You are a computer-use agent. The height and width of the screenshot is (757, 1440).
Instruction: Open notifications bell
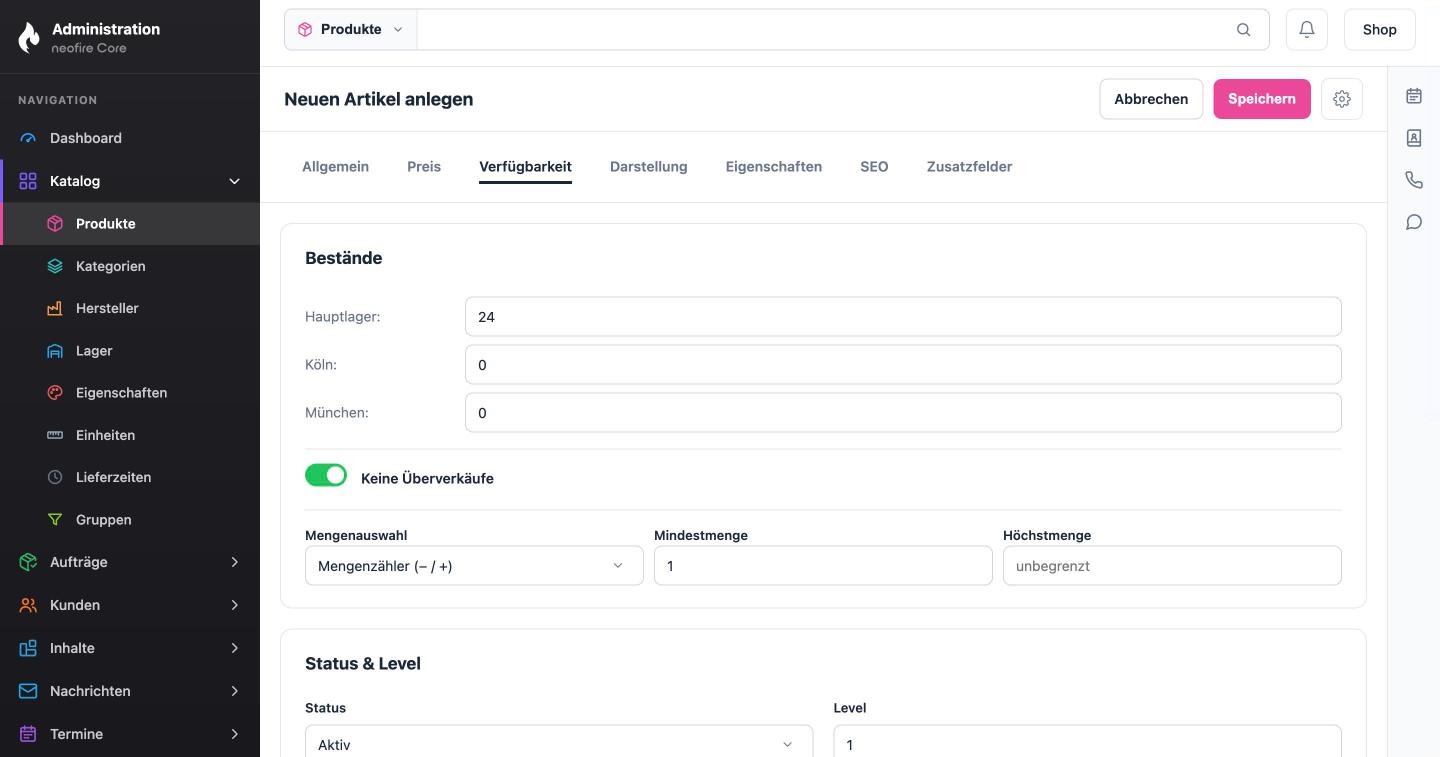point(1307,30)
